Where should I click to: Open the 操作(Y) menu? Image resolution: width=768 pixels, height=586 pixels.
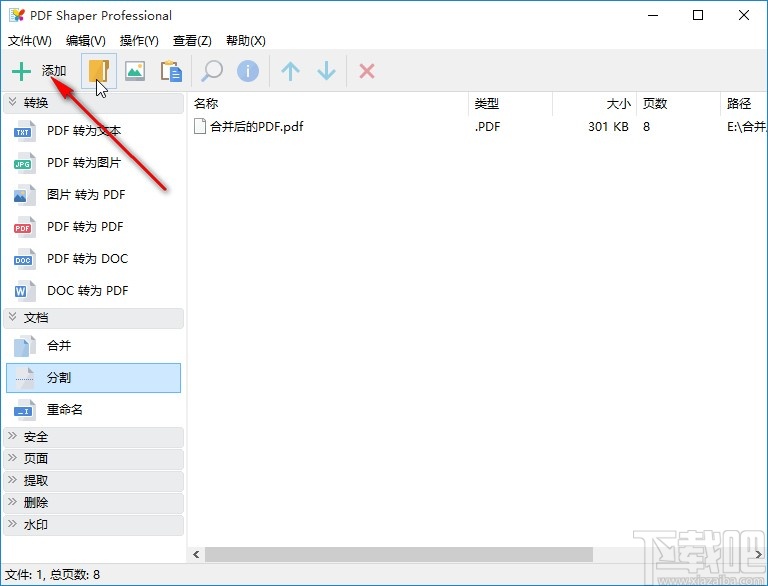pos(139,41)
